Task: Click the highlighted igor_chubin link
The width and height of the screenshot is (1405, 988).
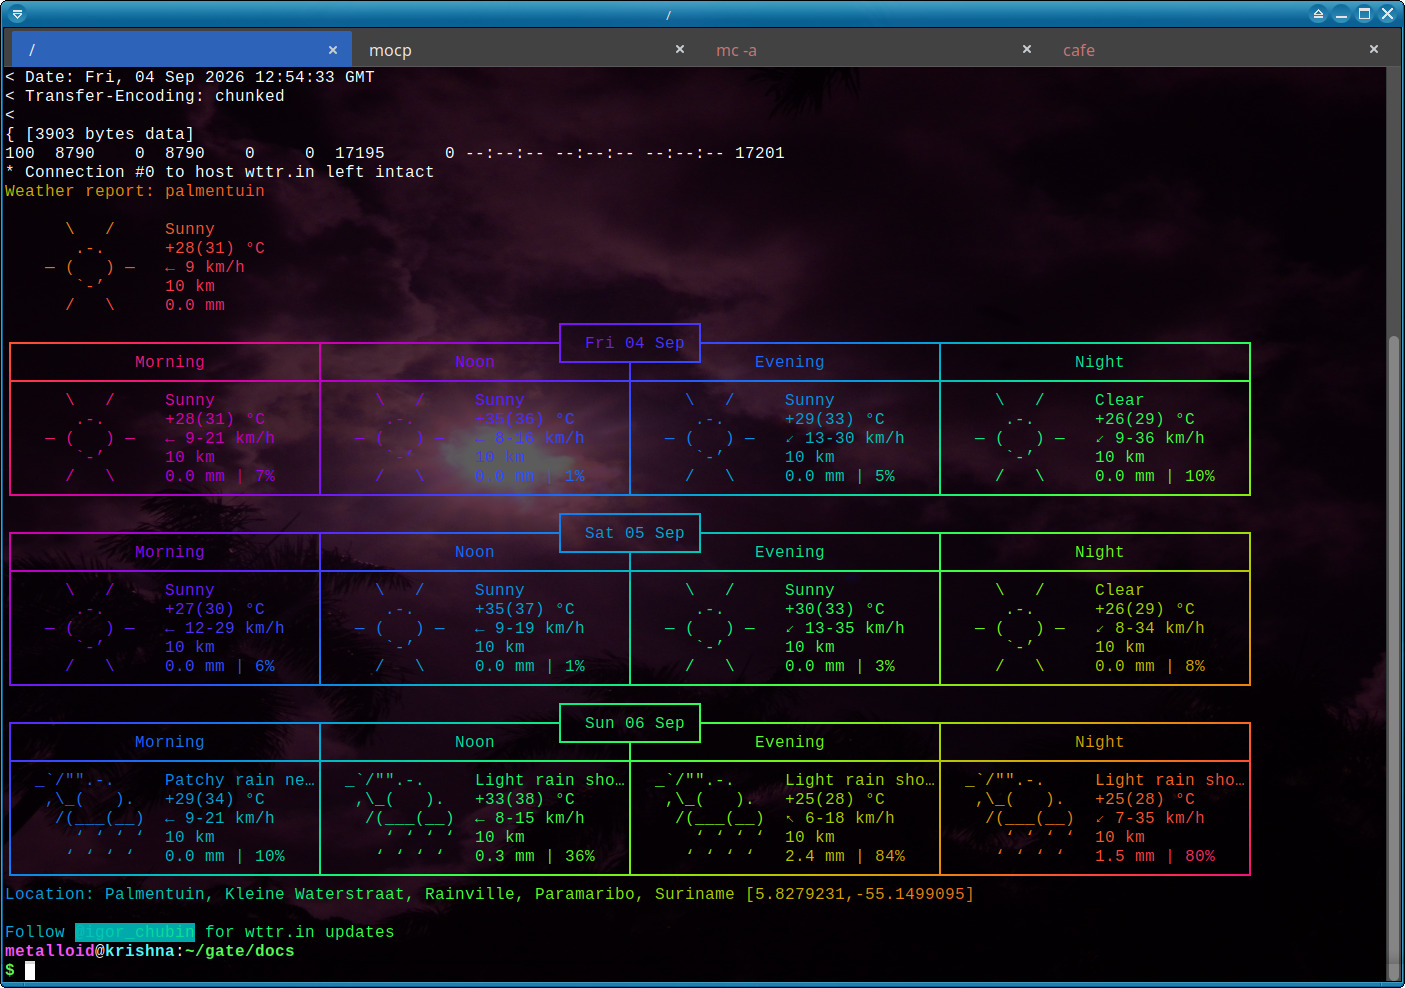Action: tap(135, 932)
